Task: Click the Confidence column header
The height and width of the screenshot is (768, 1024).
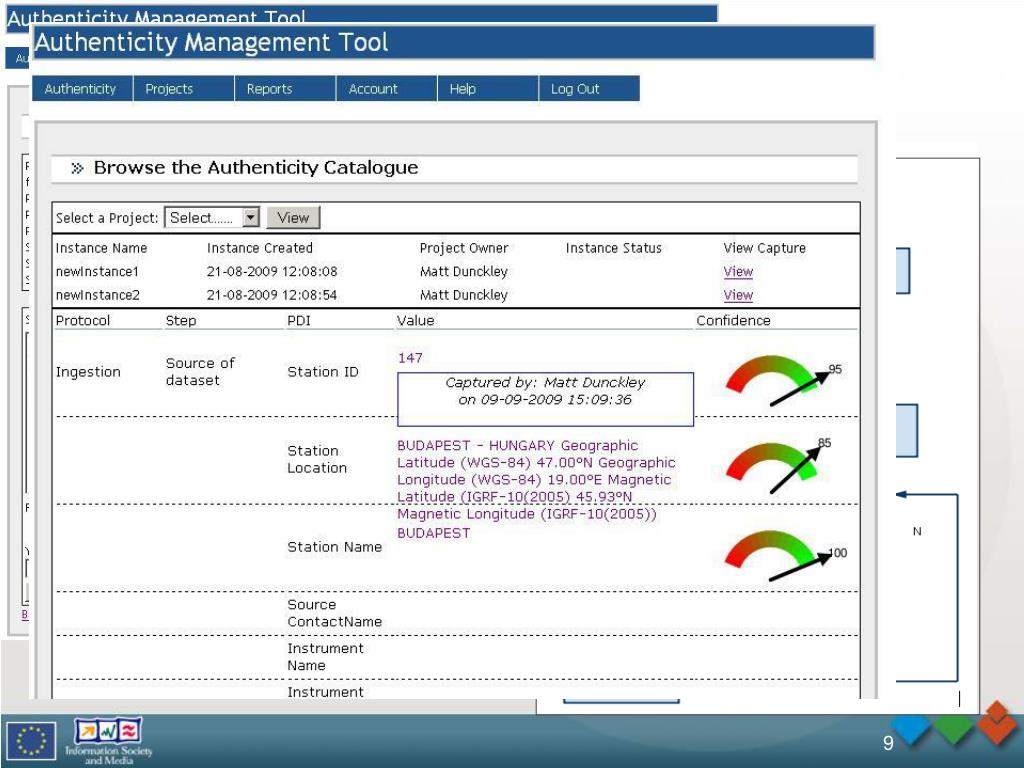Action: (733, 321)
